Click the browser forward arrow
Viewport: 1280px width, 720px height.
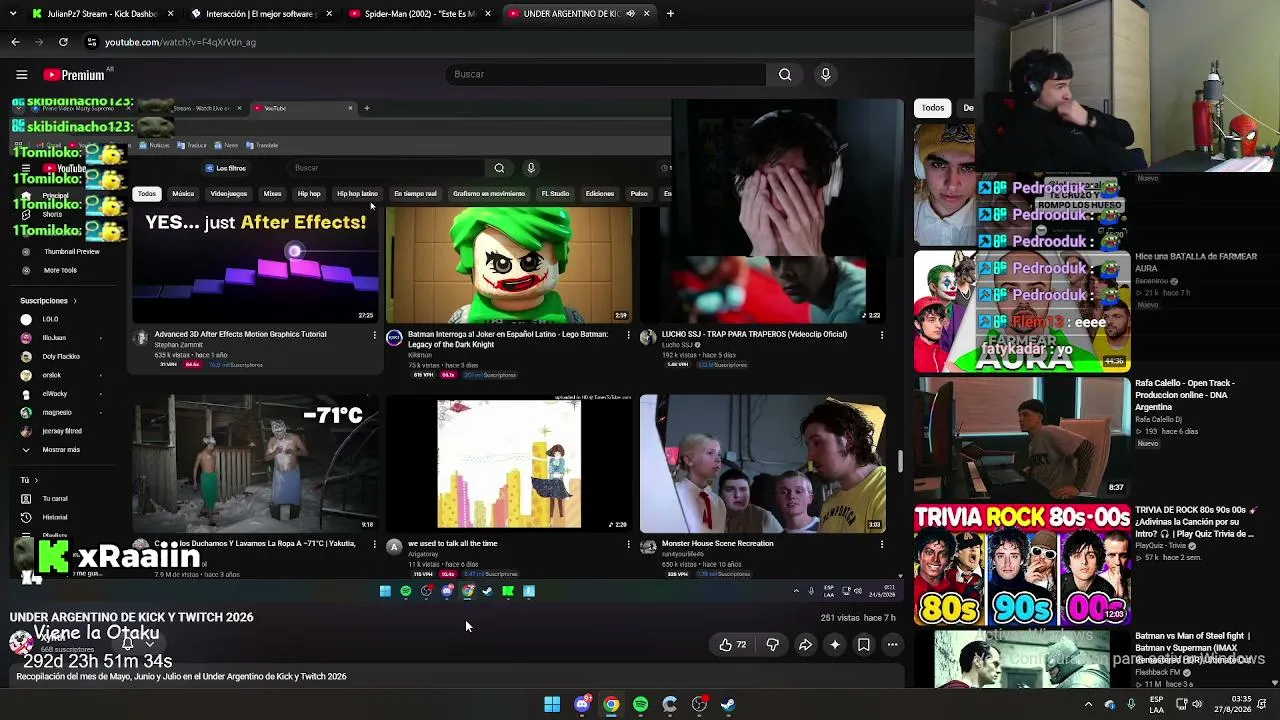[39, 42]
